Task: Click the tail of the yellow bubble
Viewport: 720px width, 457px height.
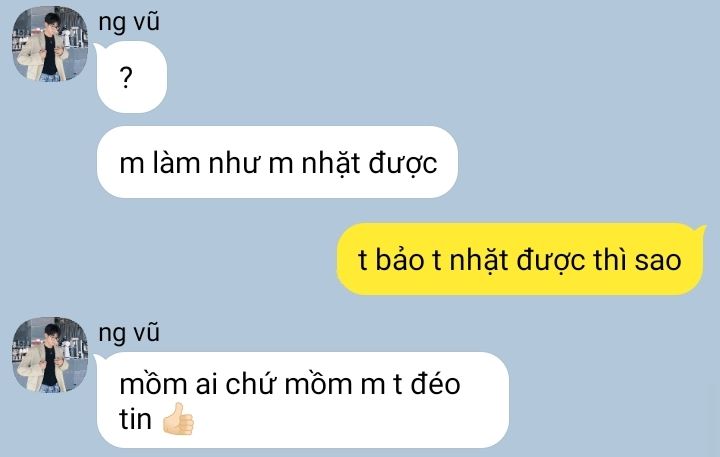Action: click(701, 229)
